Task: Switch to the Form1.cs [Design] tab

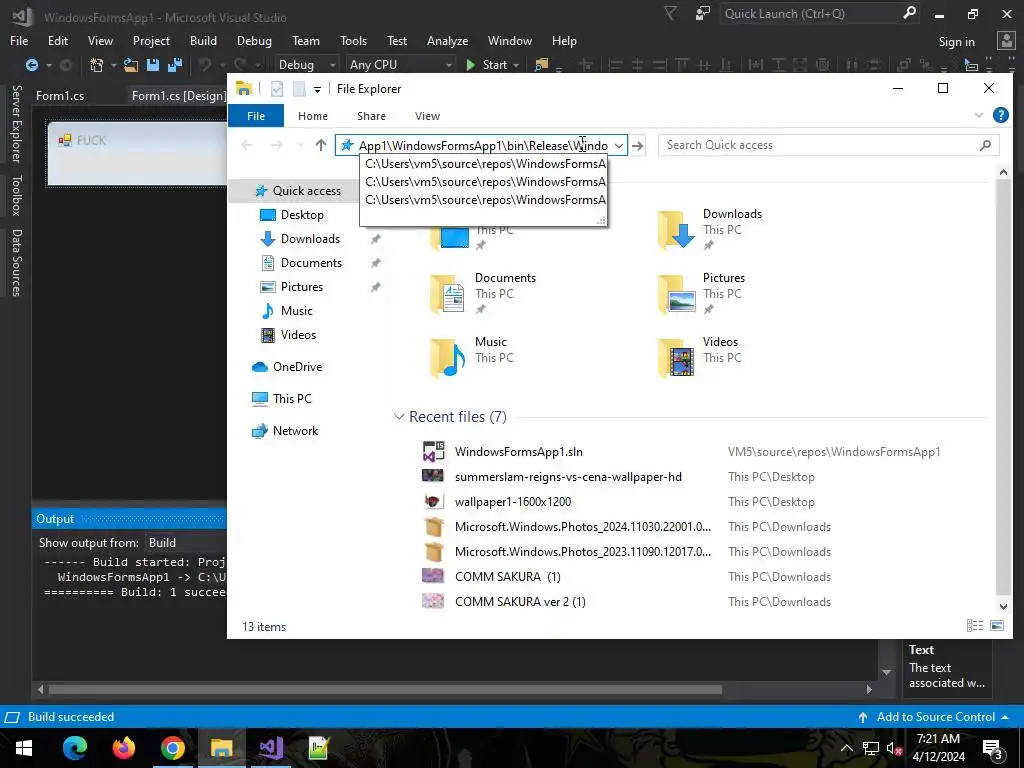Action: [178, 96]
